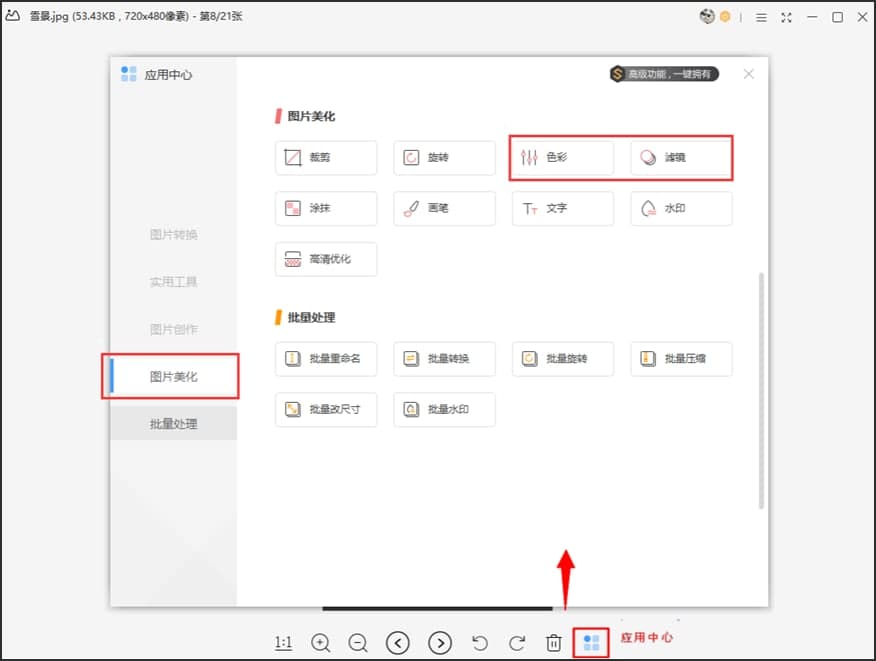The height and width of the screenshot is (661, 876).
Task: Go to the previous image
Action: (398, 643)
